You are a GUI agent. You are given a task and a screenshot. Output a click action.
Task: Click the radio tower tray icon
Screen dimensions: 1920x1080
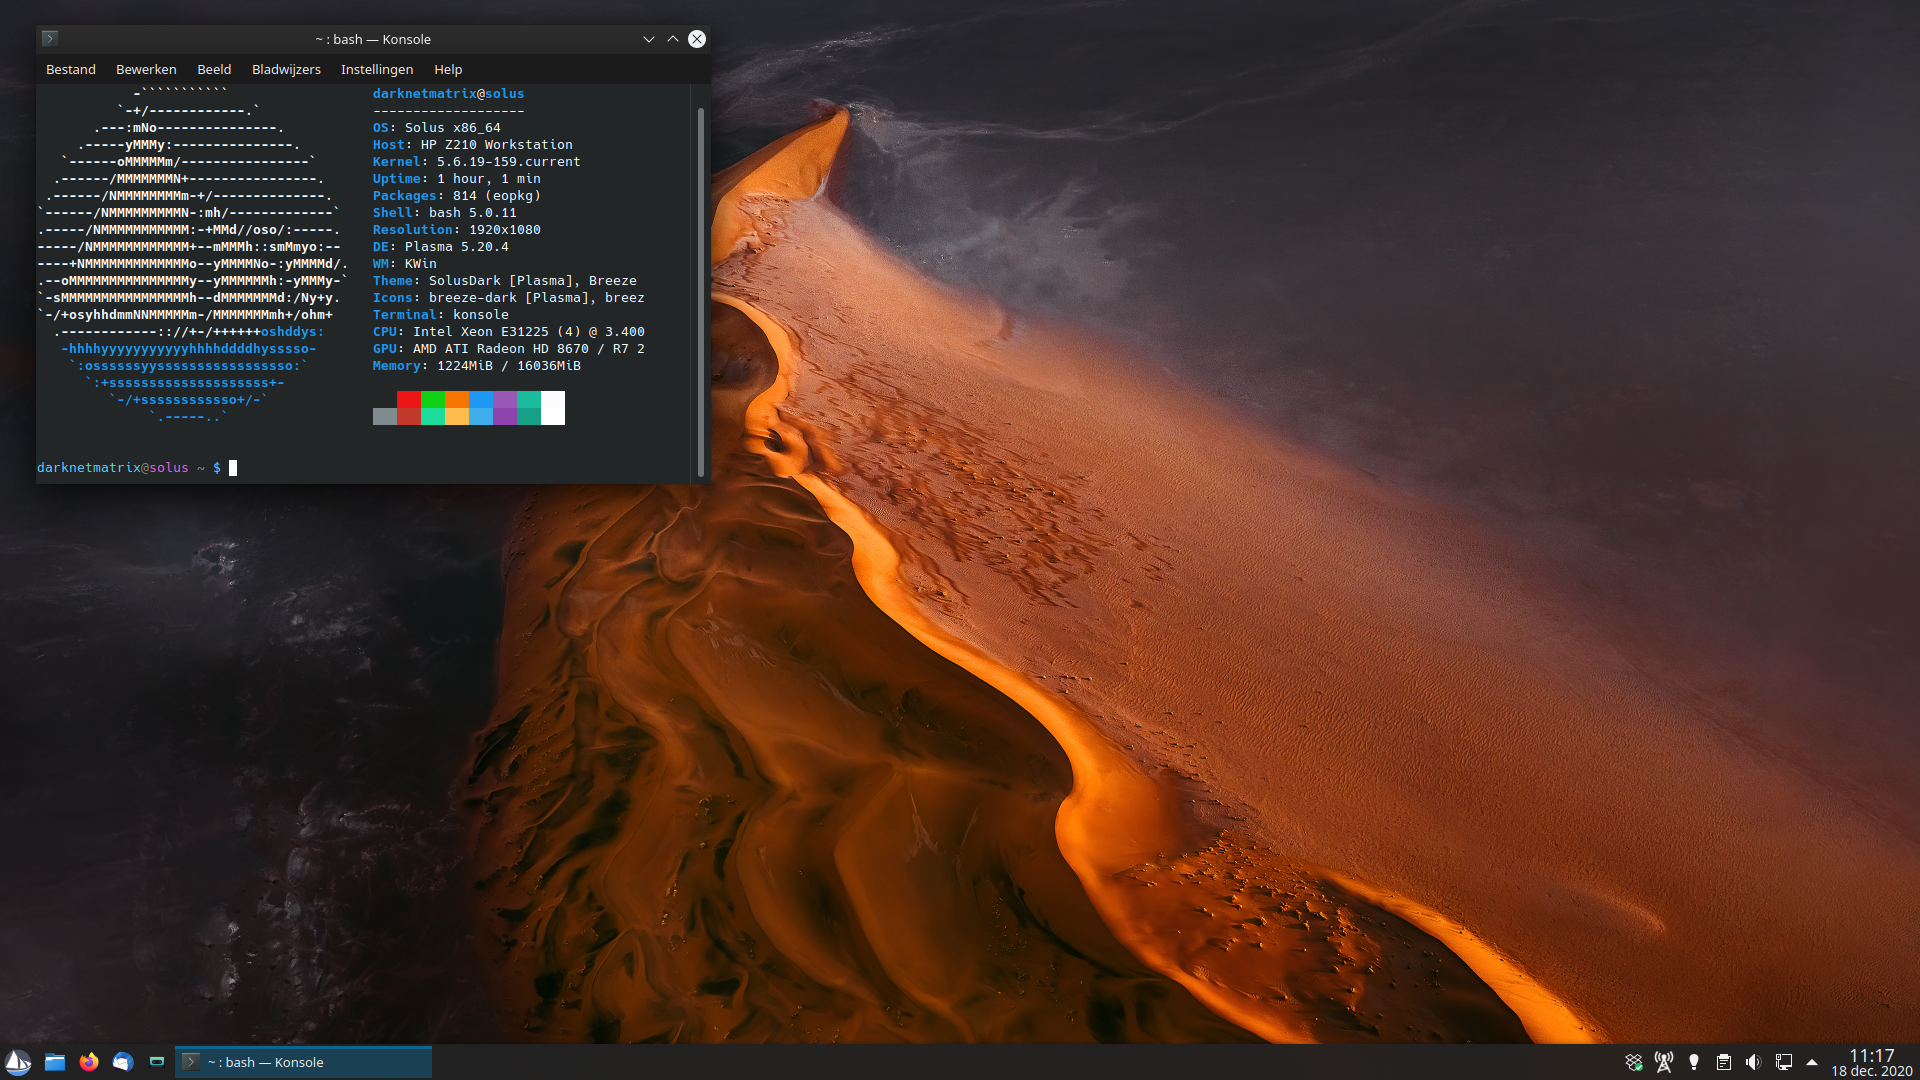(x=1664, y=1062)
